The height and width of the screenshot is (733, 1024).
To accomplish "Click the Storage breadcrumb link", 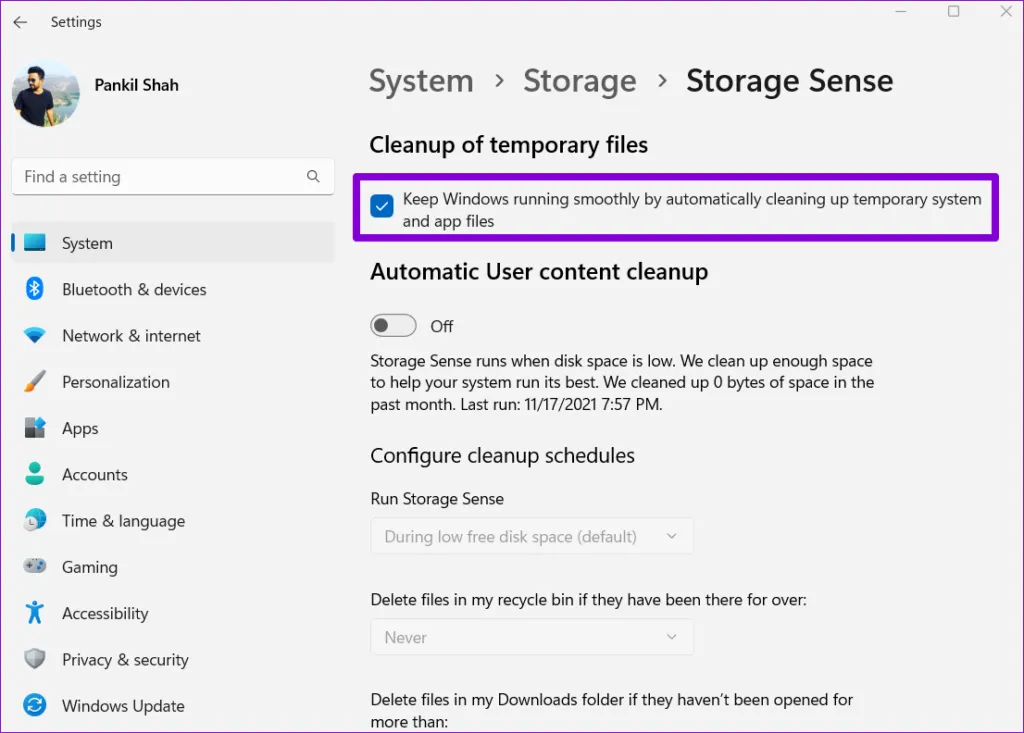I will (580, 81).
